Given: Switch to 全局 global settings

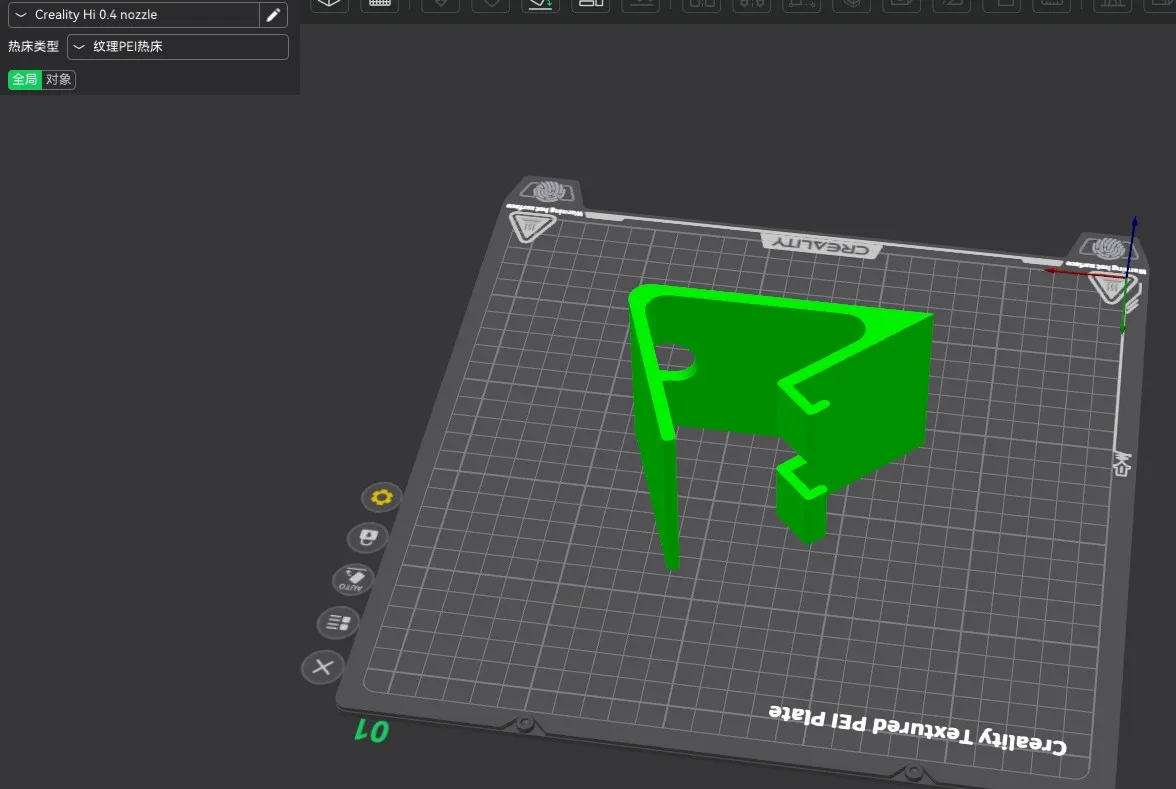Looking at the screenshot, I should [x=25, y=79].
